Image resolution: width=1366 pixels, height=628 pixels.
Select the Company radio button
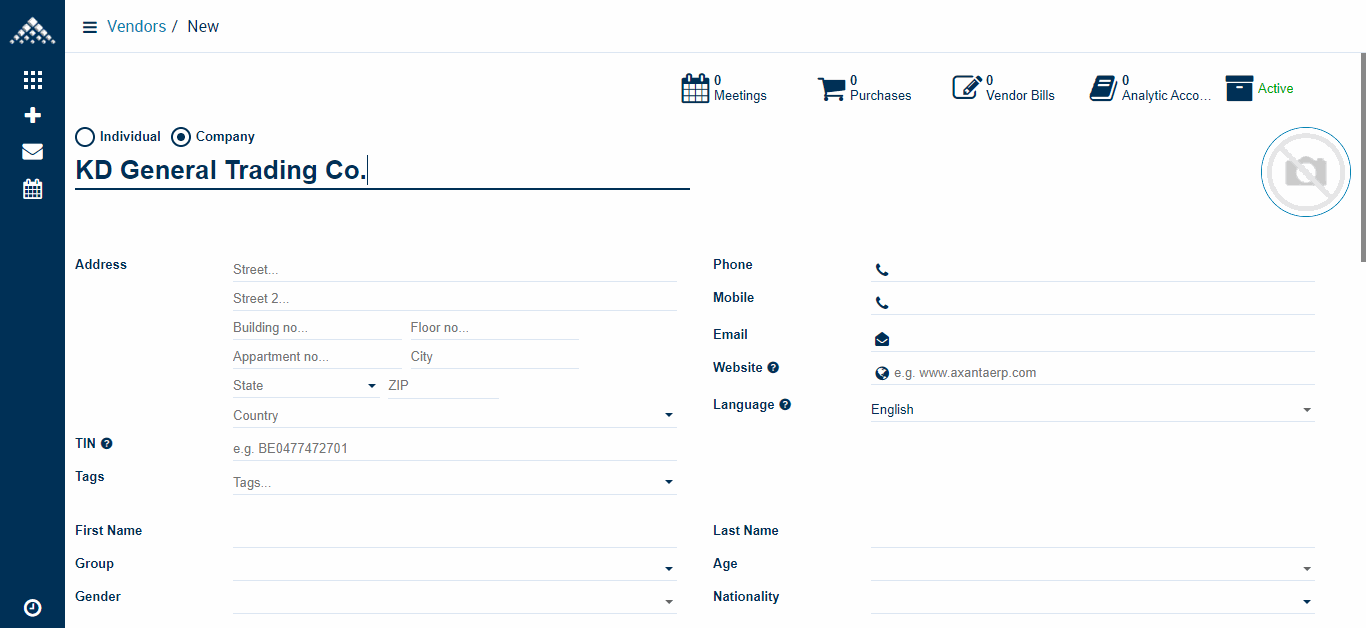[x=181, y=137]
